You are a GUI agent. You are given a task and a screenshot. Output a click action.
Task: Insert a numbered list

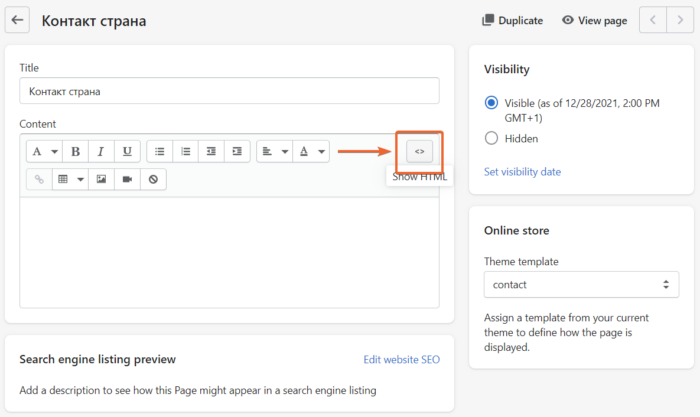click(x=185, y=152)
